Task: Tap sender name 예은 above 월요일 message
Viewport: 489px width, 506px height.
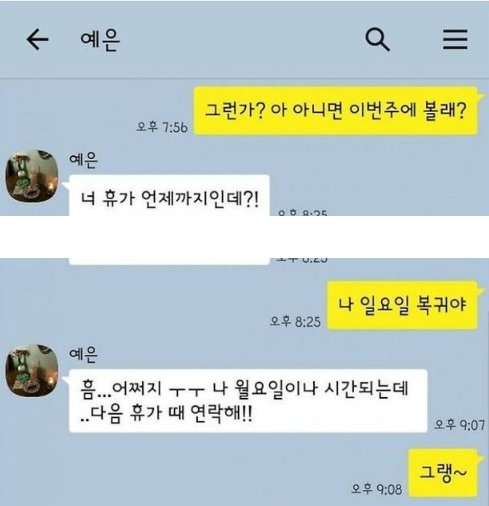Action: [x=83, y=354]
